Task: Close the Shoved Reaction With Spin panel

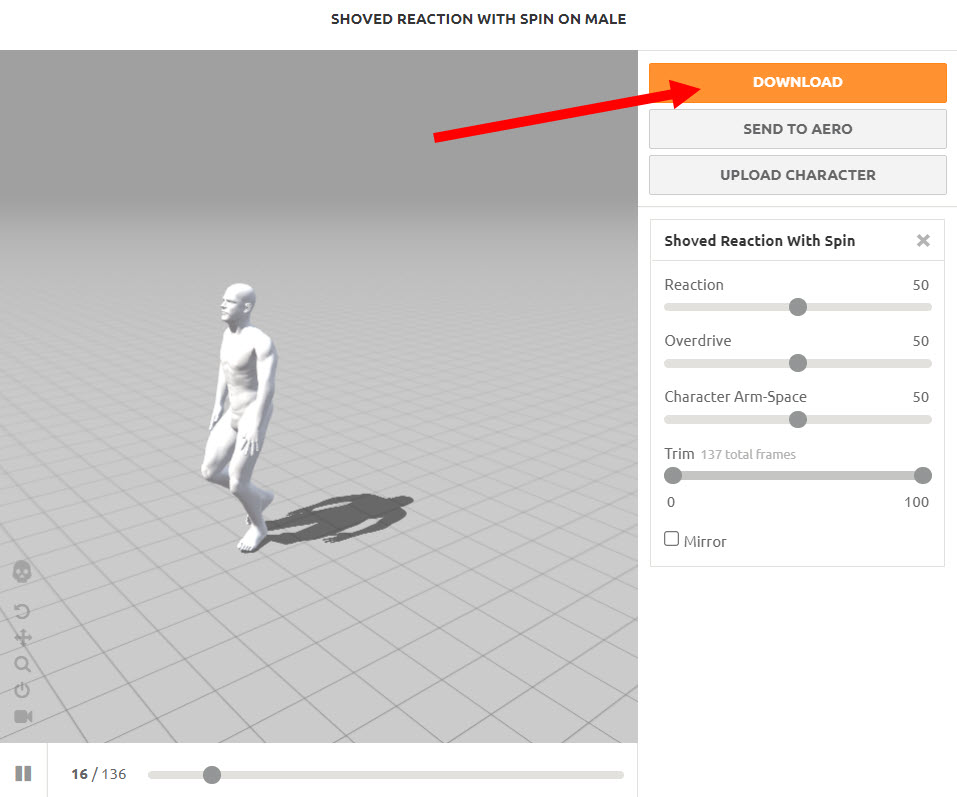Action: (x=923, y=240)
